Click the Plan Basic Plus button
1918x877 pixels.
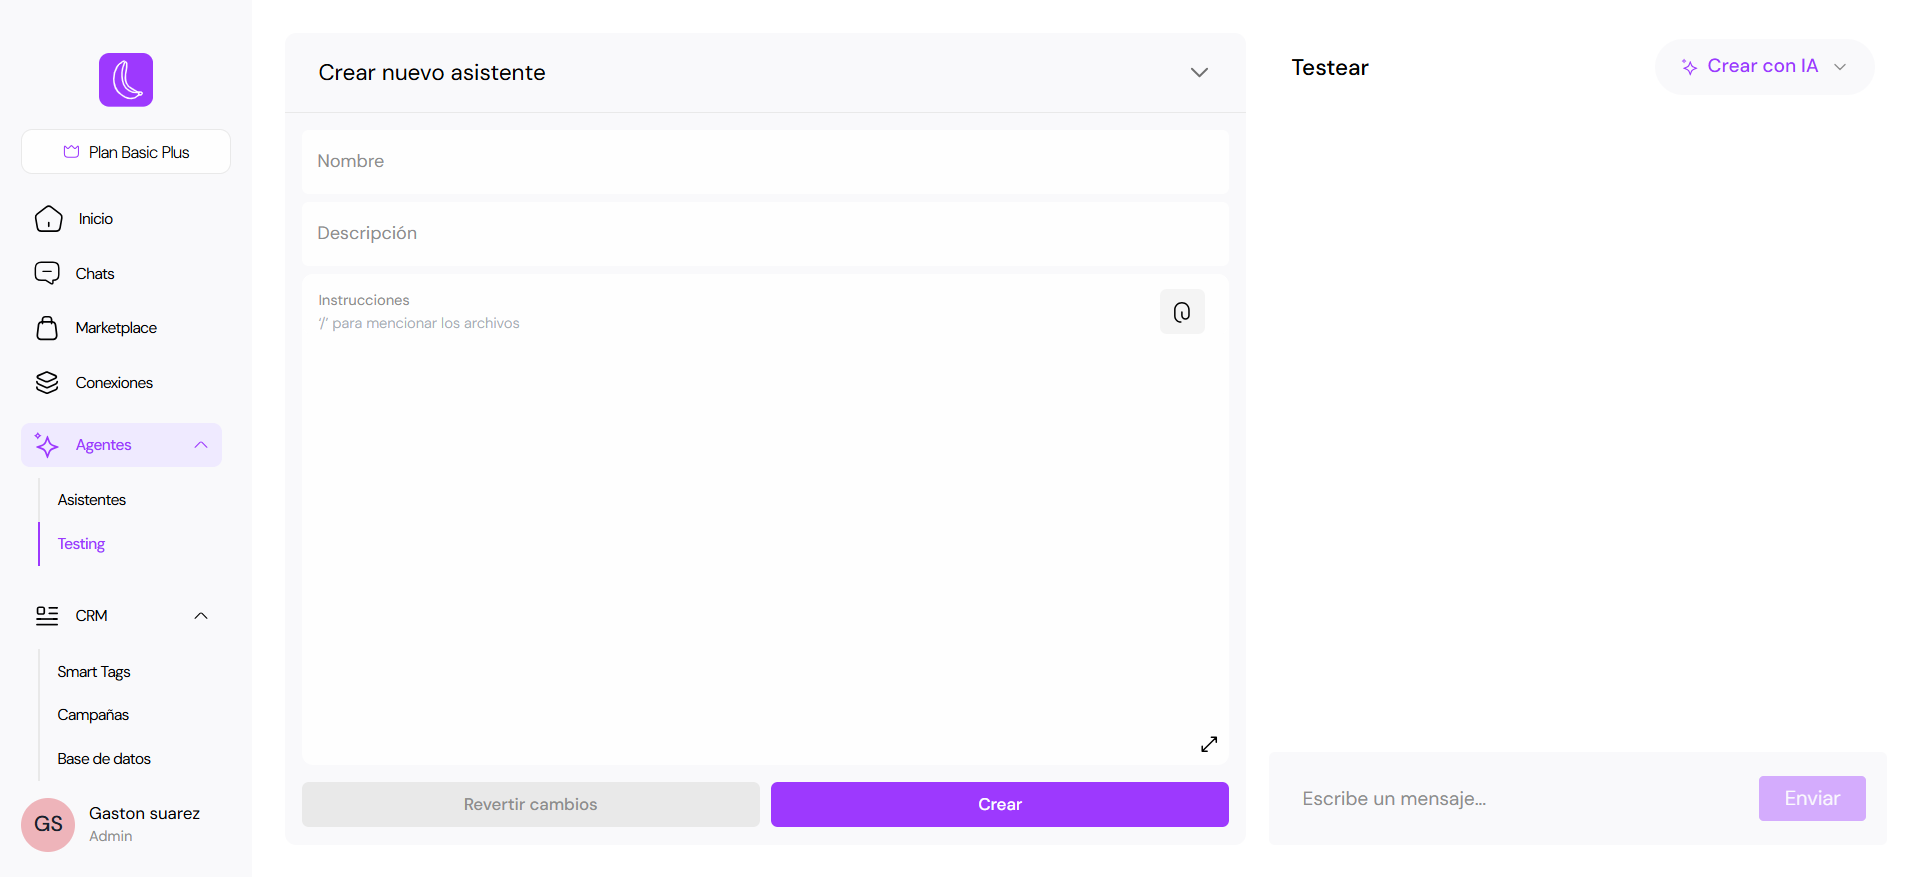point(126,152)
